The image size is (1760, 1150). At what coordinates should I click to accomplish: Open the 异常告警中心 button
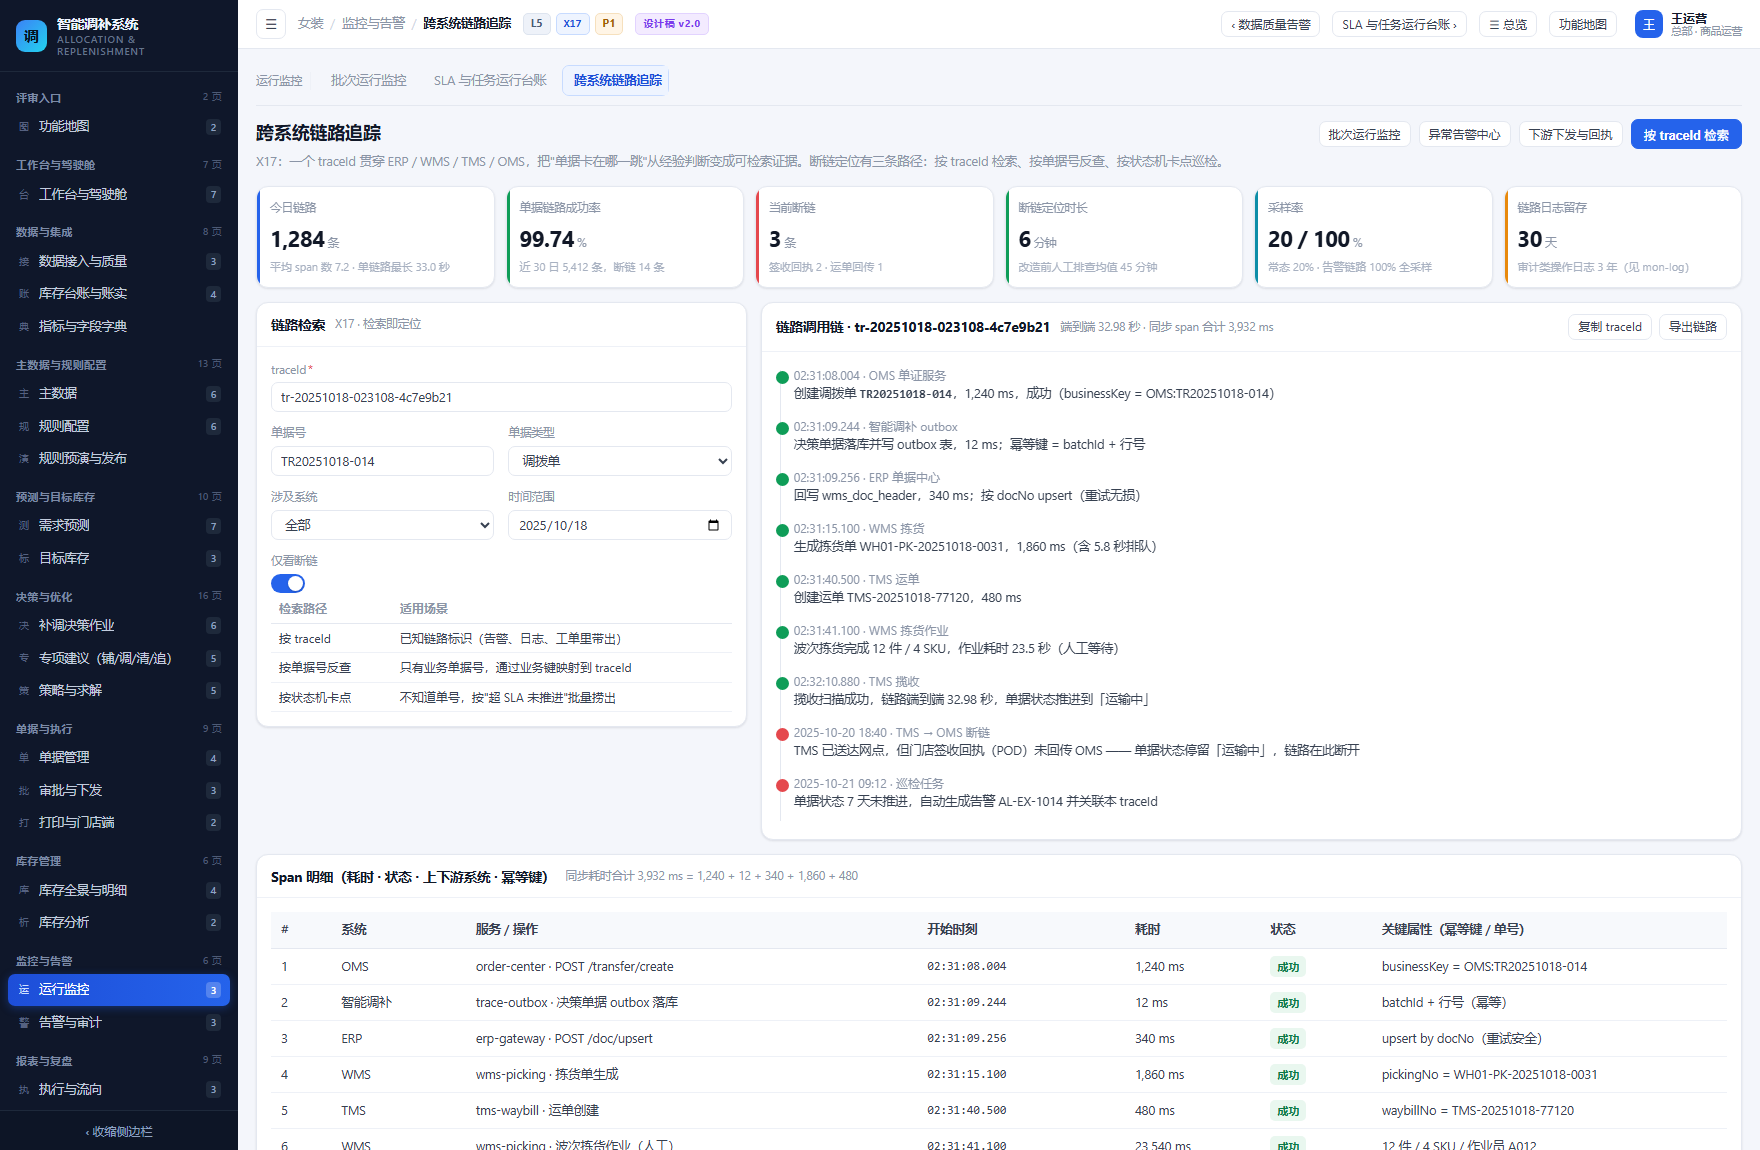point(1464,134)
